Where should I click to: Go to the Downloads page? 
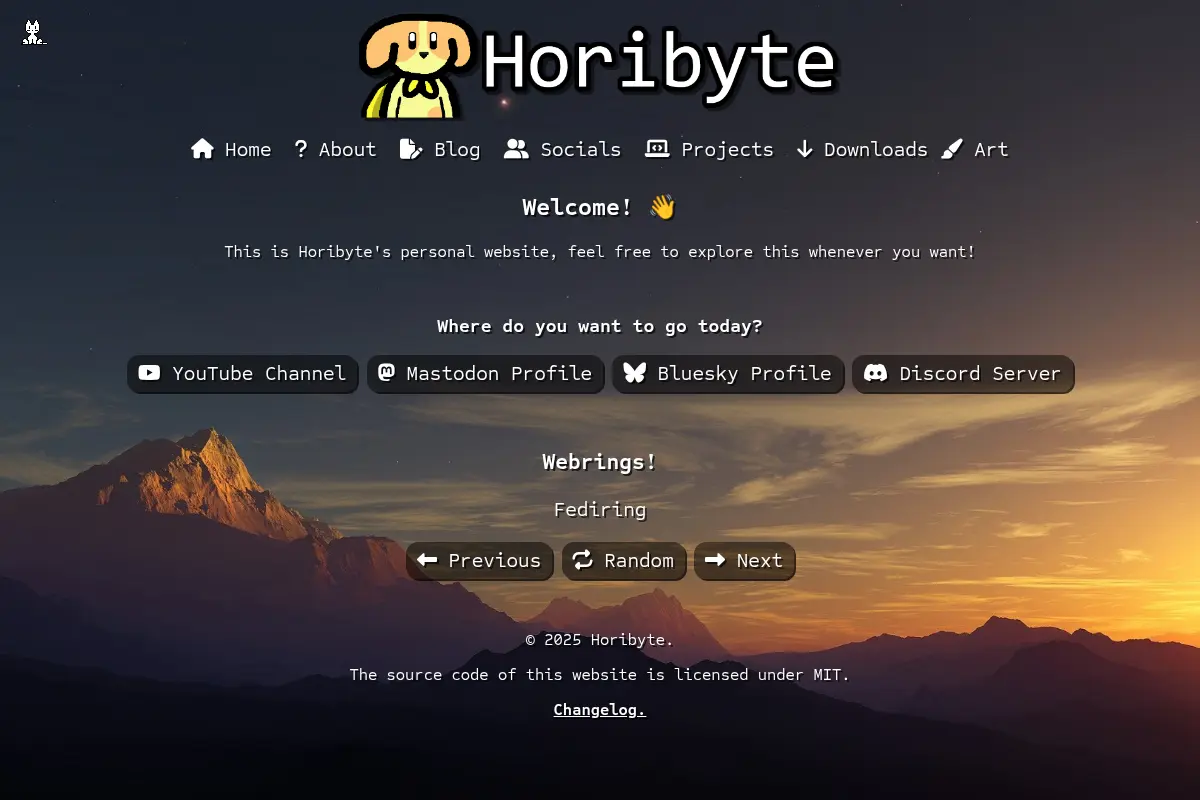(x=862, y=149)
